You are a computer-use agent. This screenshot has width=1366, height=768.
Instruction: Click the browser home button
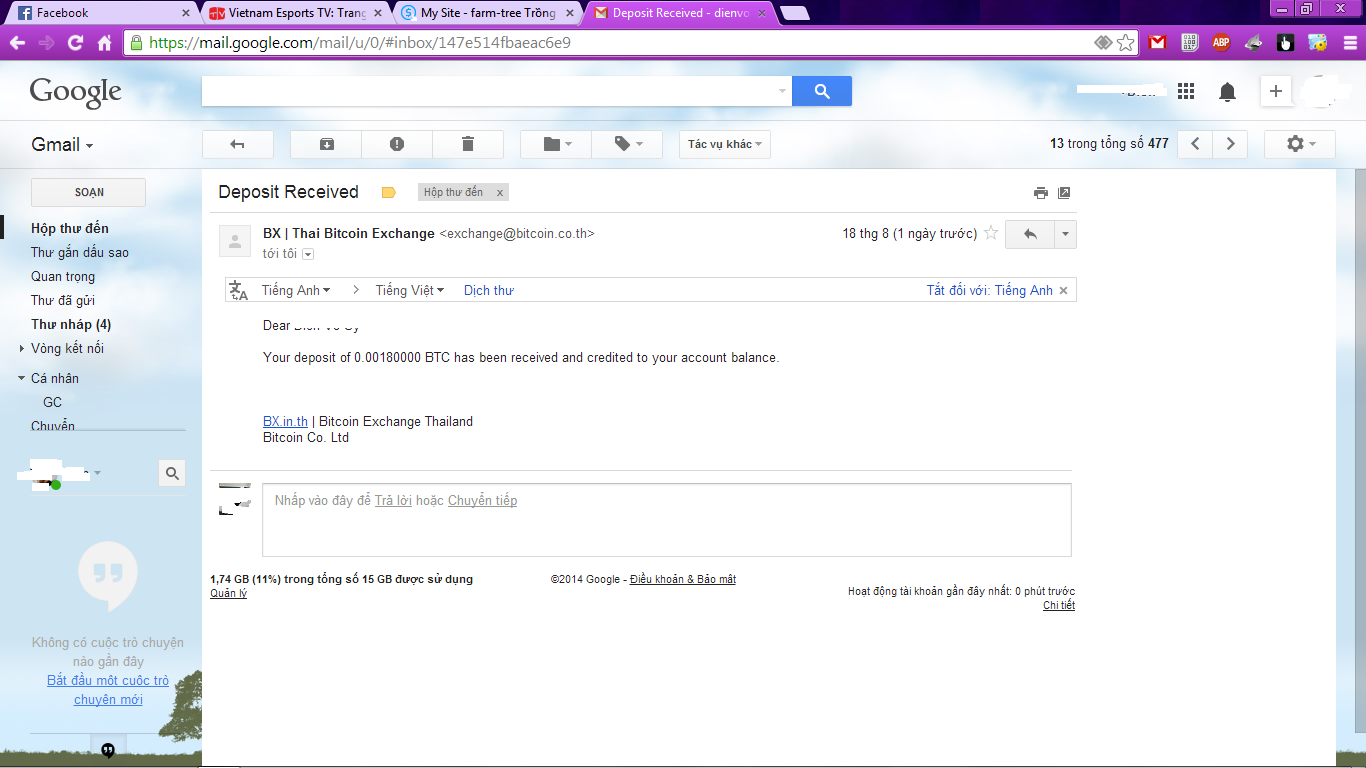pyautogui.click(x=104, y=43)
